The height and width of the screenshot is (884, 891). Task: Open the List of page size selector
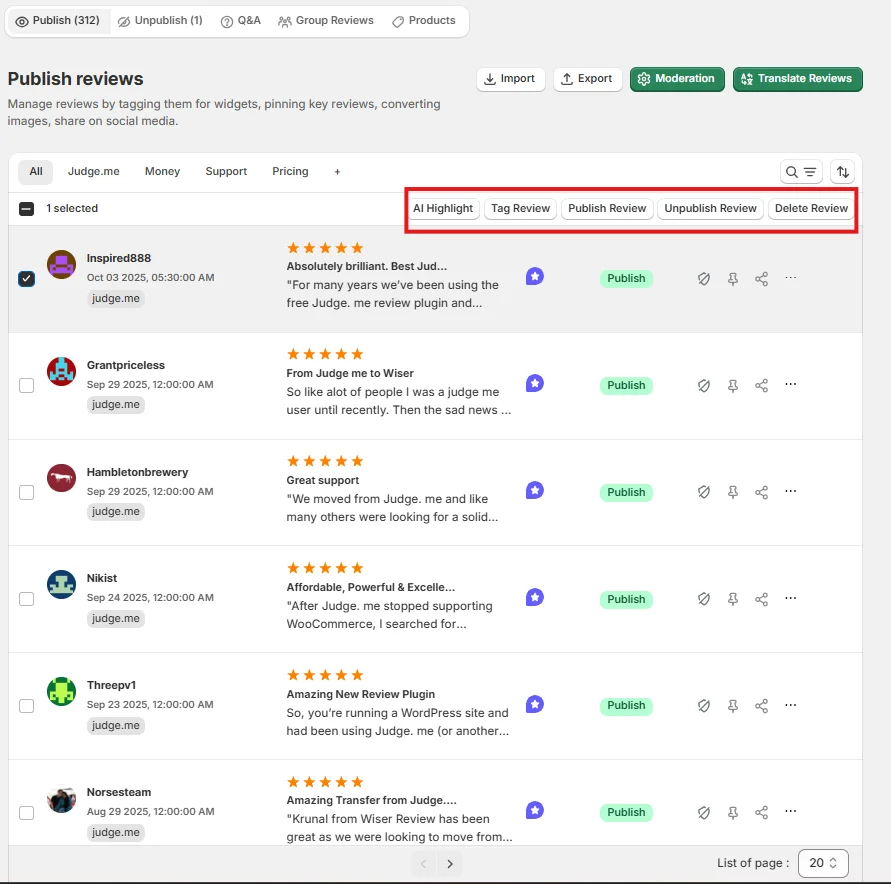tap(822, 862)
